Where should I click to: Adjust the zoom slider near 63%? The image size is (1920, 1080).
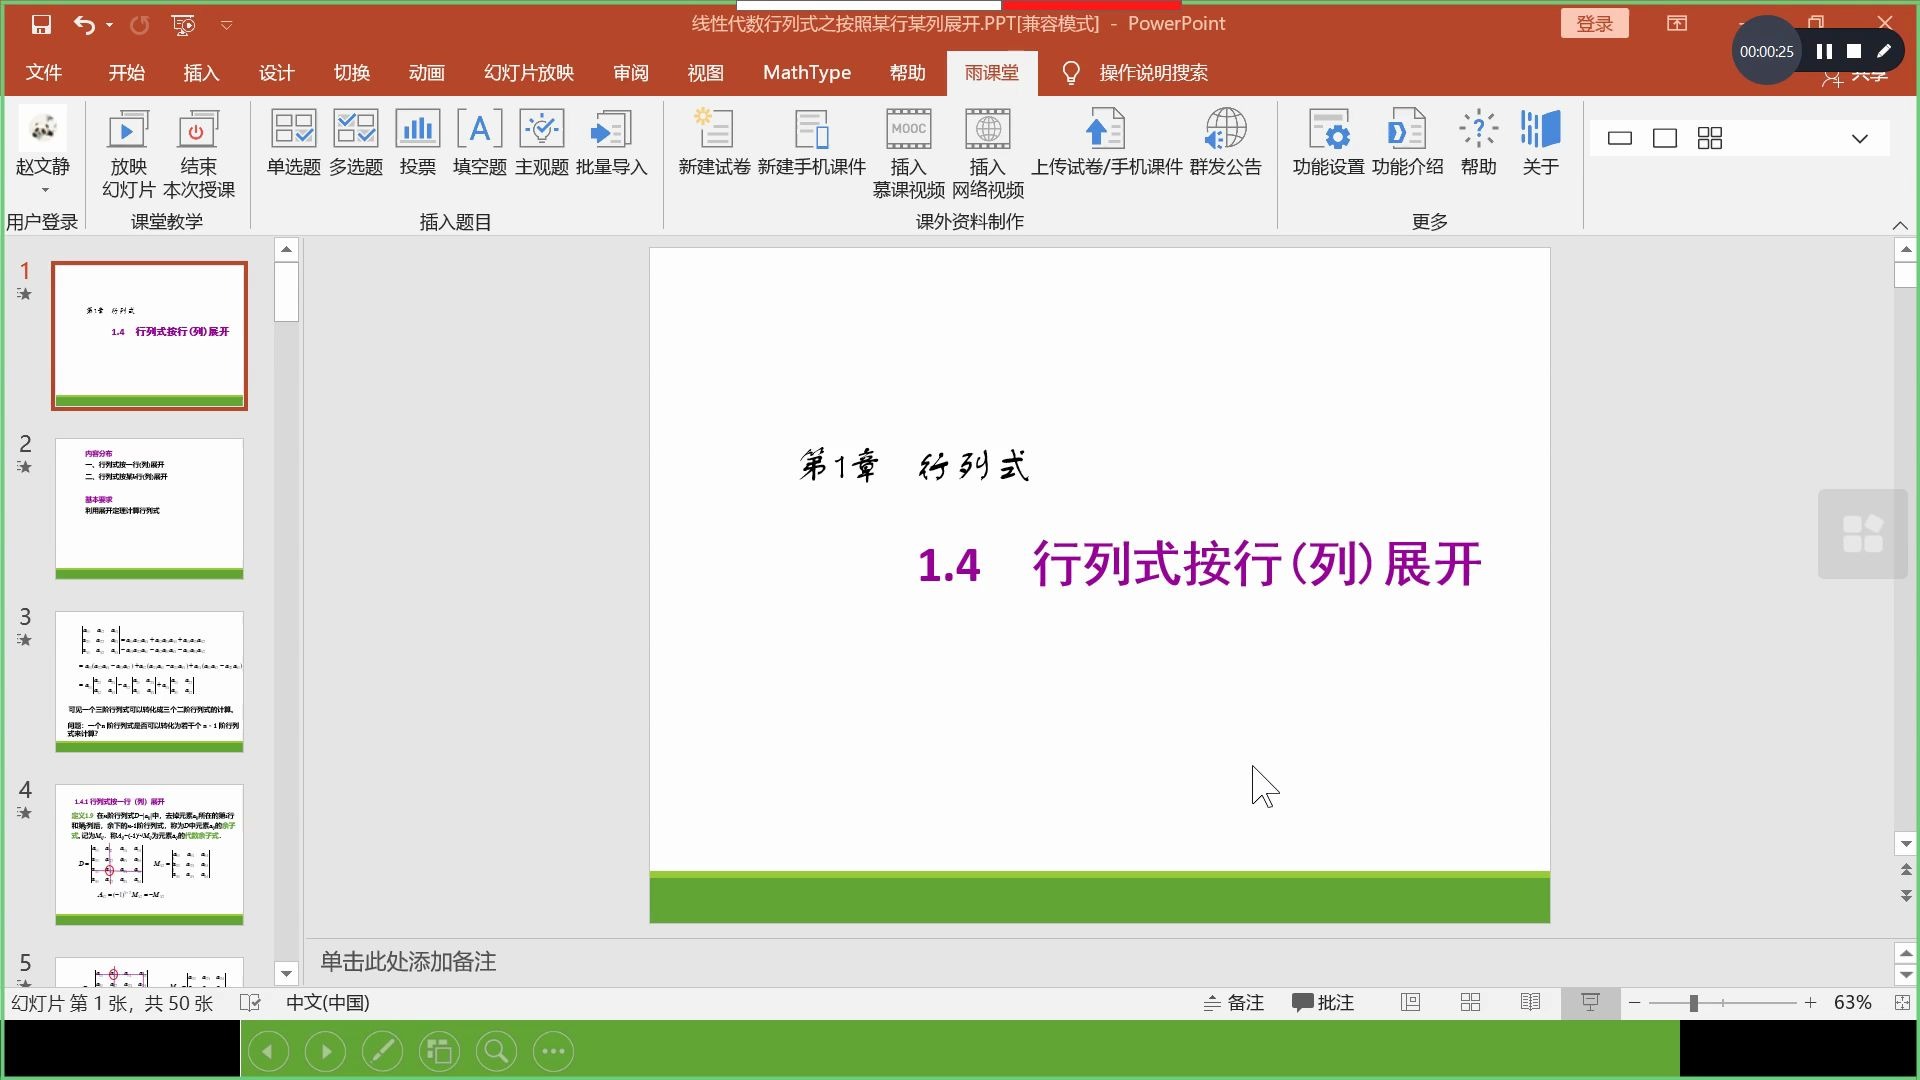1692,1002
